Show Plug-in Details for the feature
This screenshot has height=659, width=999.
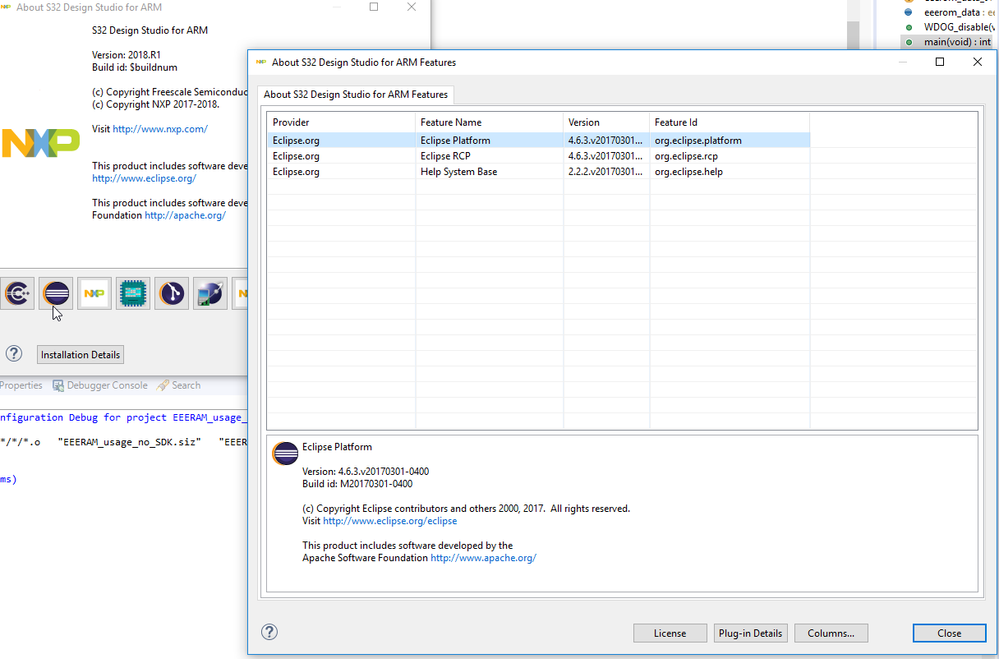pyautogui.click(x=750, y=633)
